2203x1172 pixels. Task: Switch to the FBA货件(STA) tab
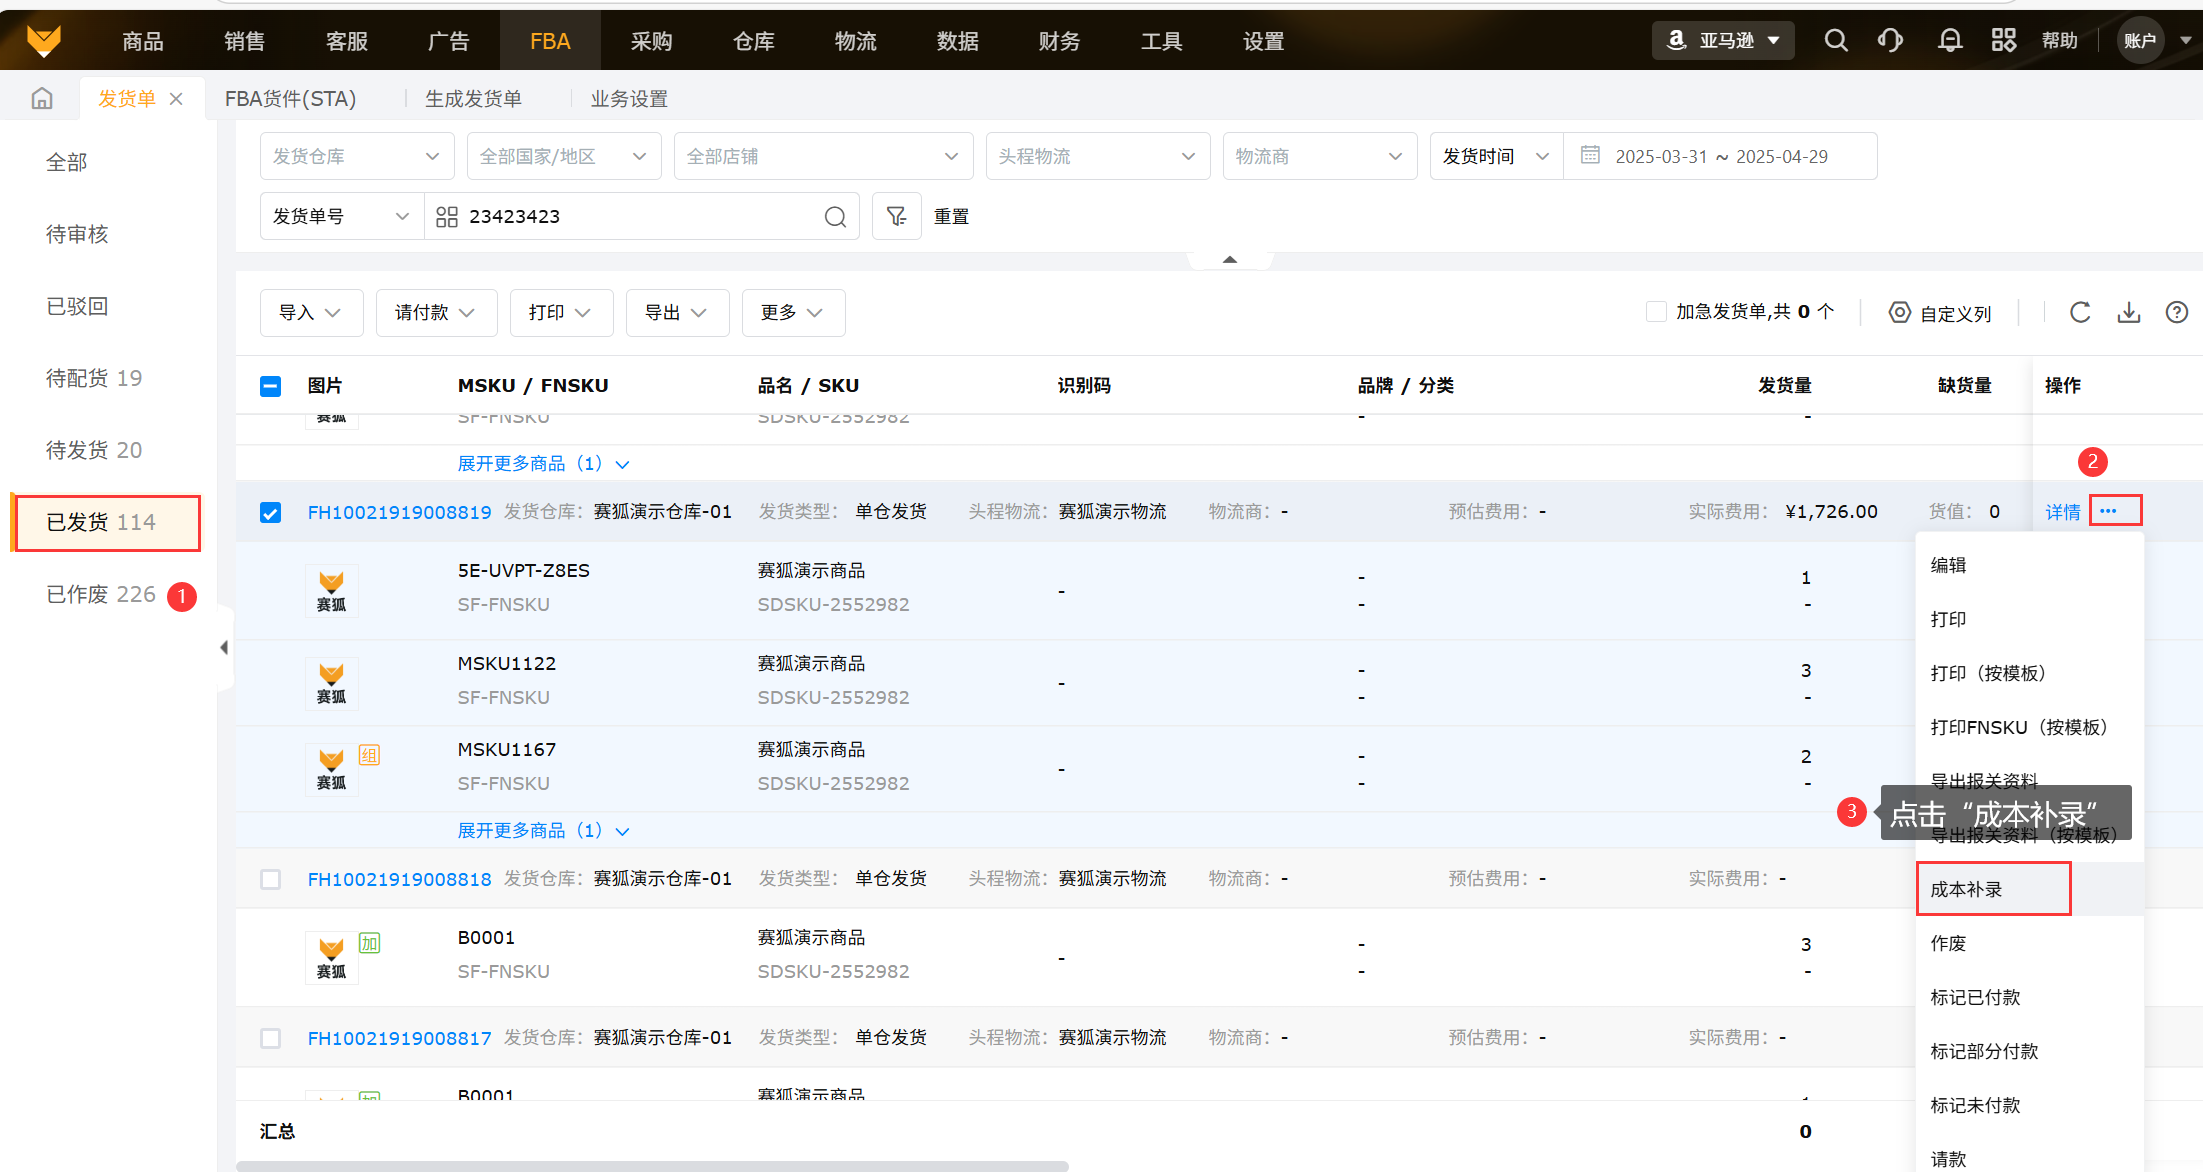(290, 98)
